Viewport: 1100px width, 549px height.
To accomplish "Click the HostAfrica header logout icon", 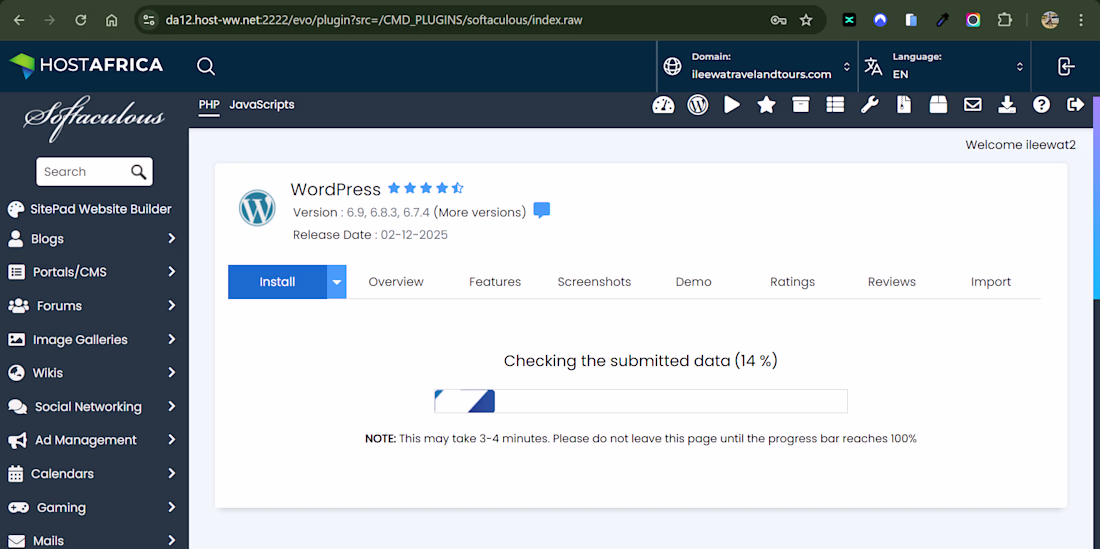I will click(x=1066, y=67).
